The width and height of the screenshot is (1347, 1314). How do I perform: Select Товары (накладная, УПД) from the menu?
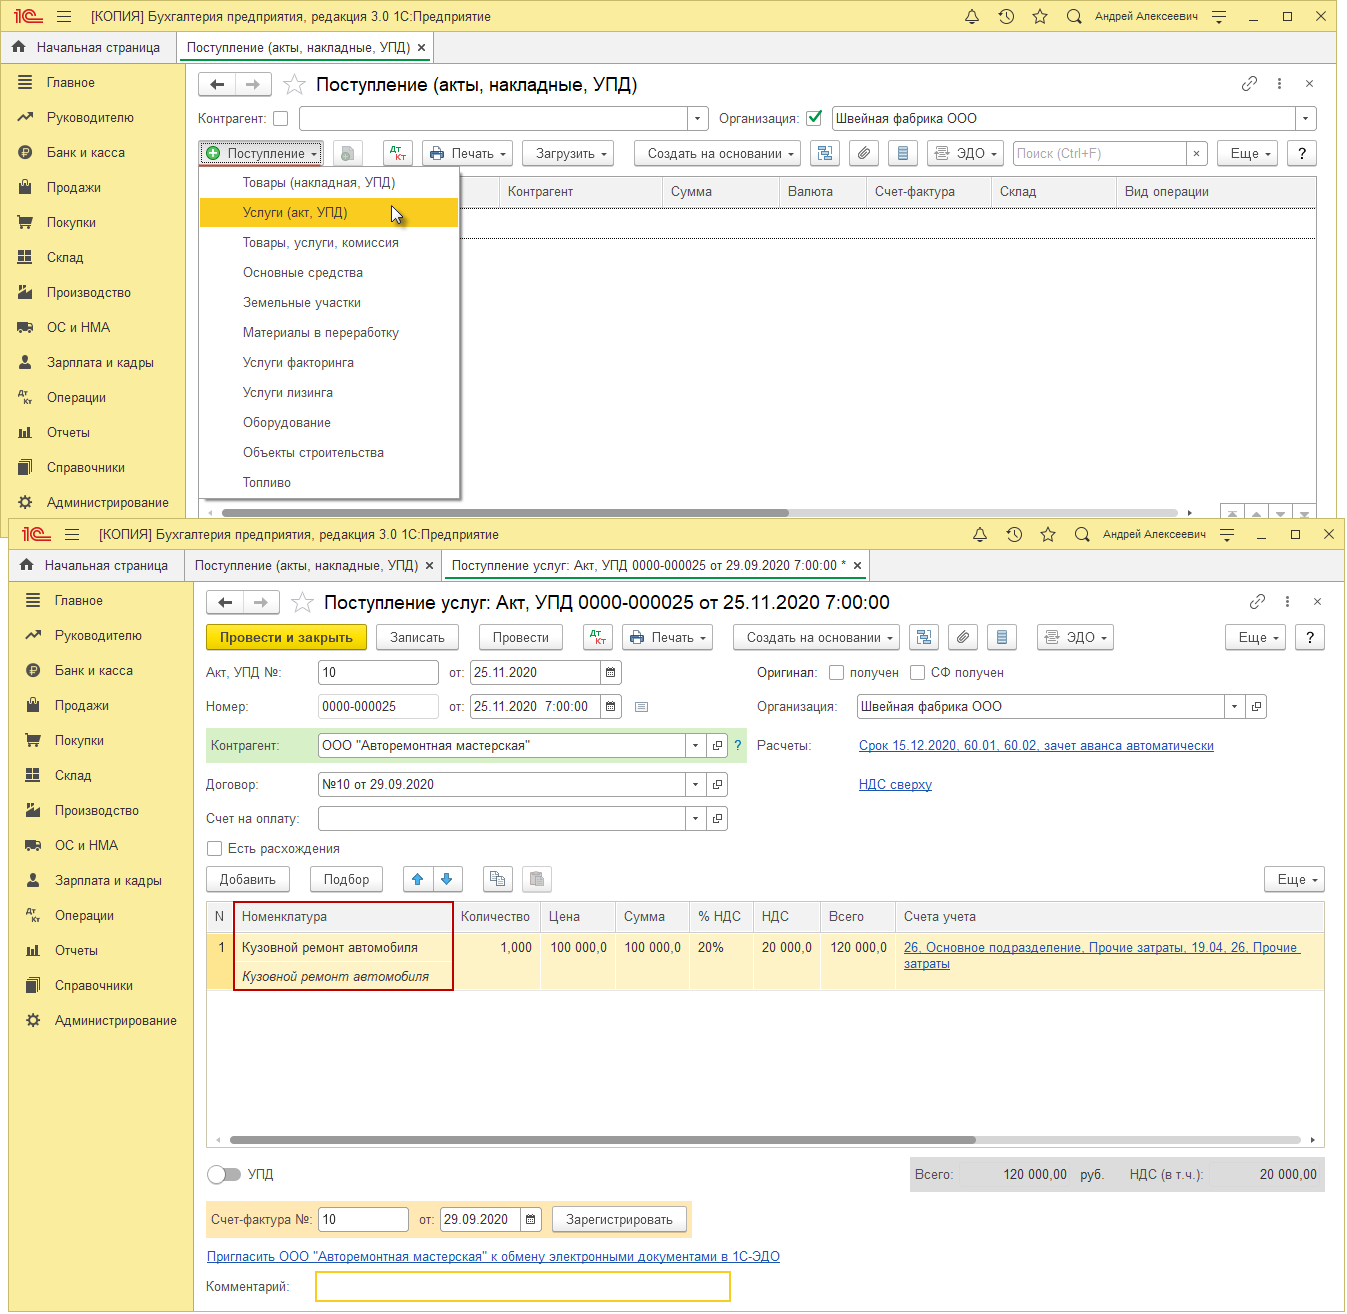(329, 182)
